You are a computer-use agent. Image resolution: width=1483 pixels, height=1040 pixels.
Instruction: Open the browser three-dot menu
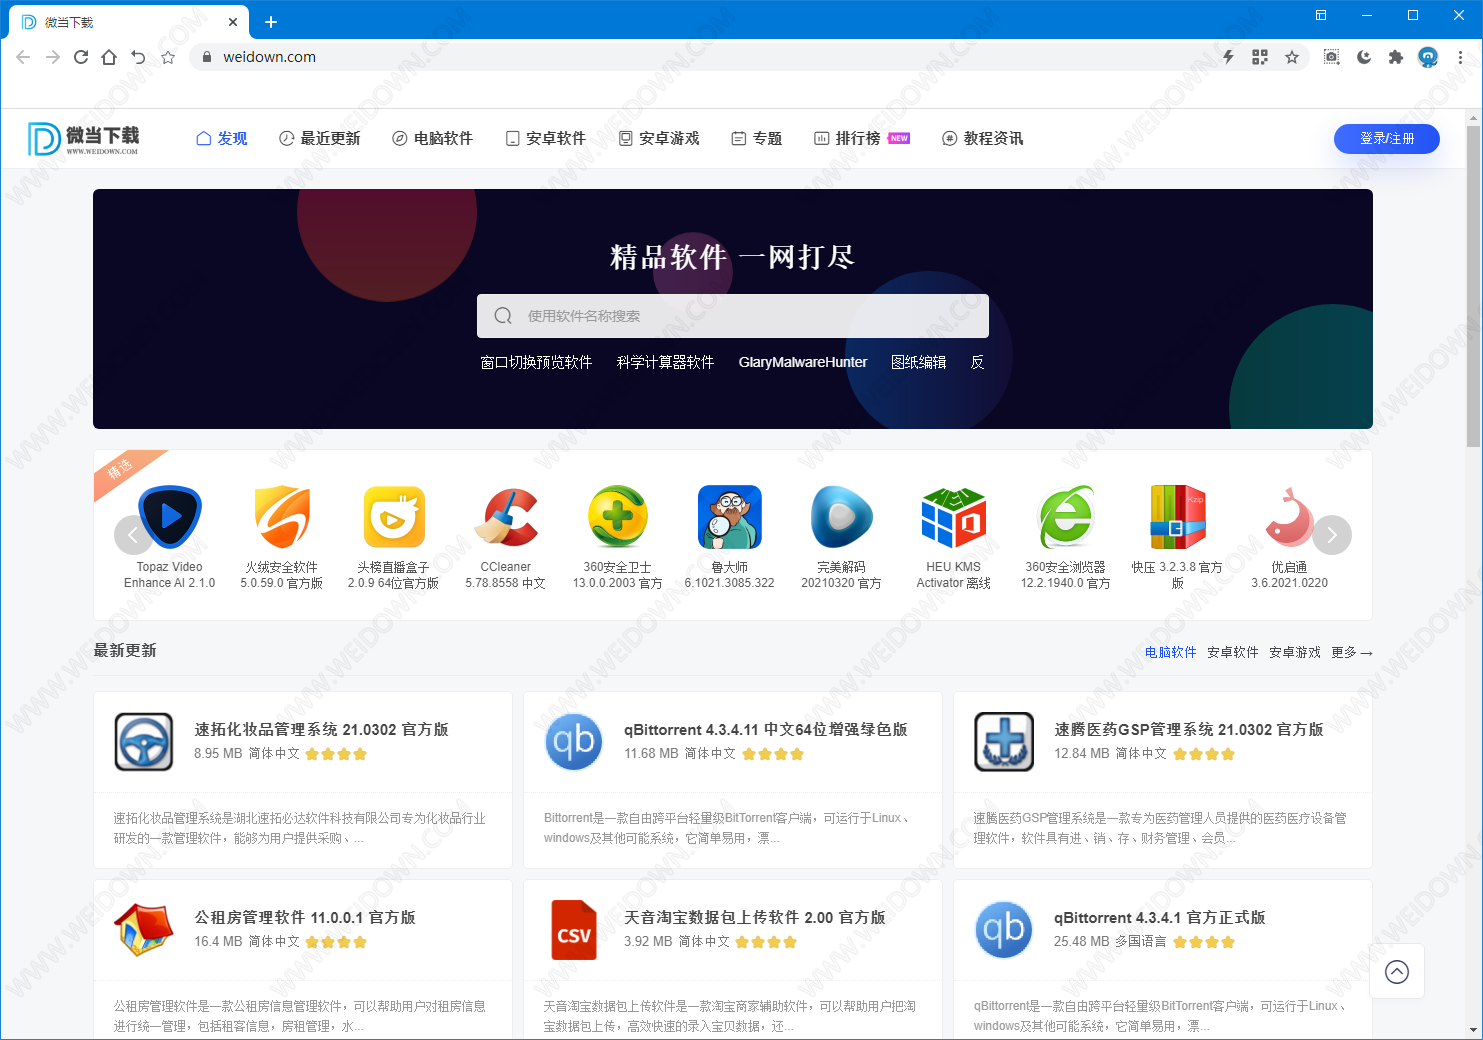point(1460,57)
